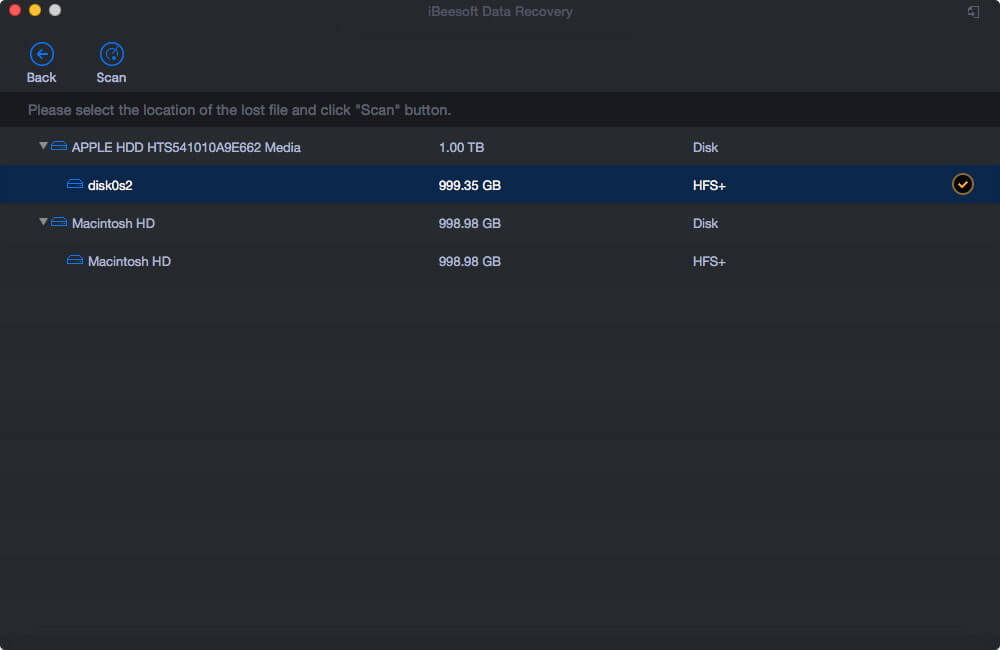Click the drive icon beside APPLE HDD HTS541010A9E662 Media

[59, 147]
